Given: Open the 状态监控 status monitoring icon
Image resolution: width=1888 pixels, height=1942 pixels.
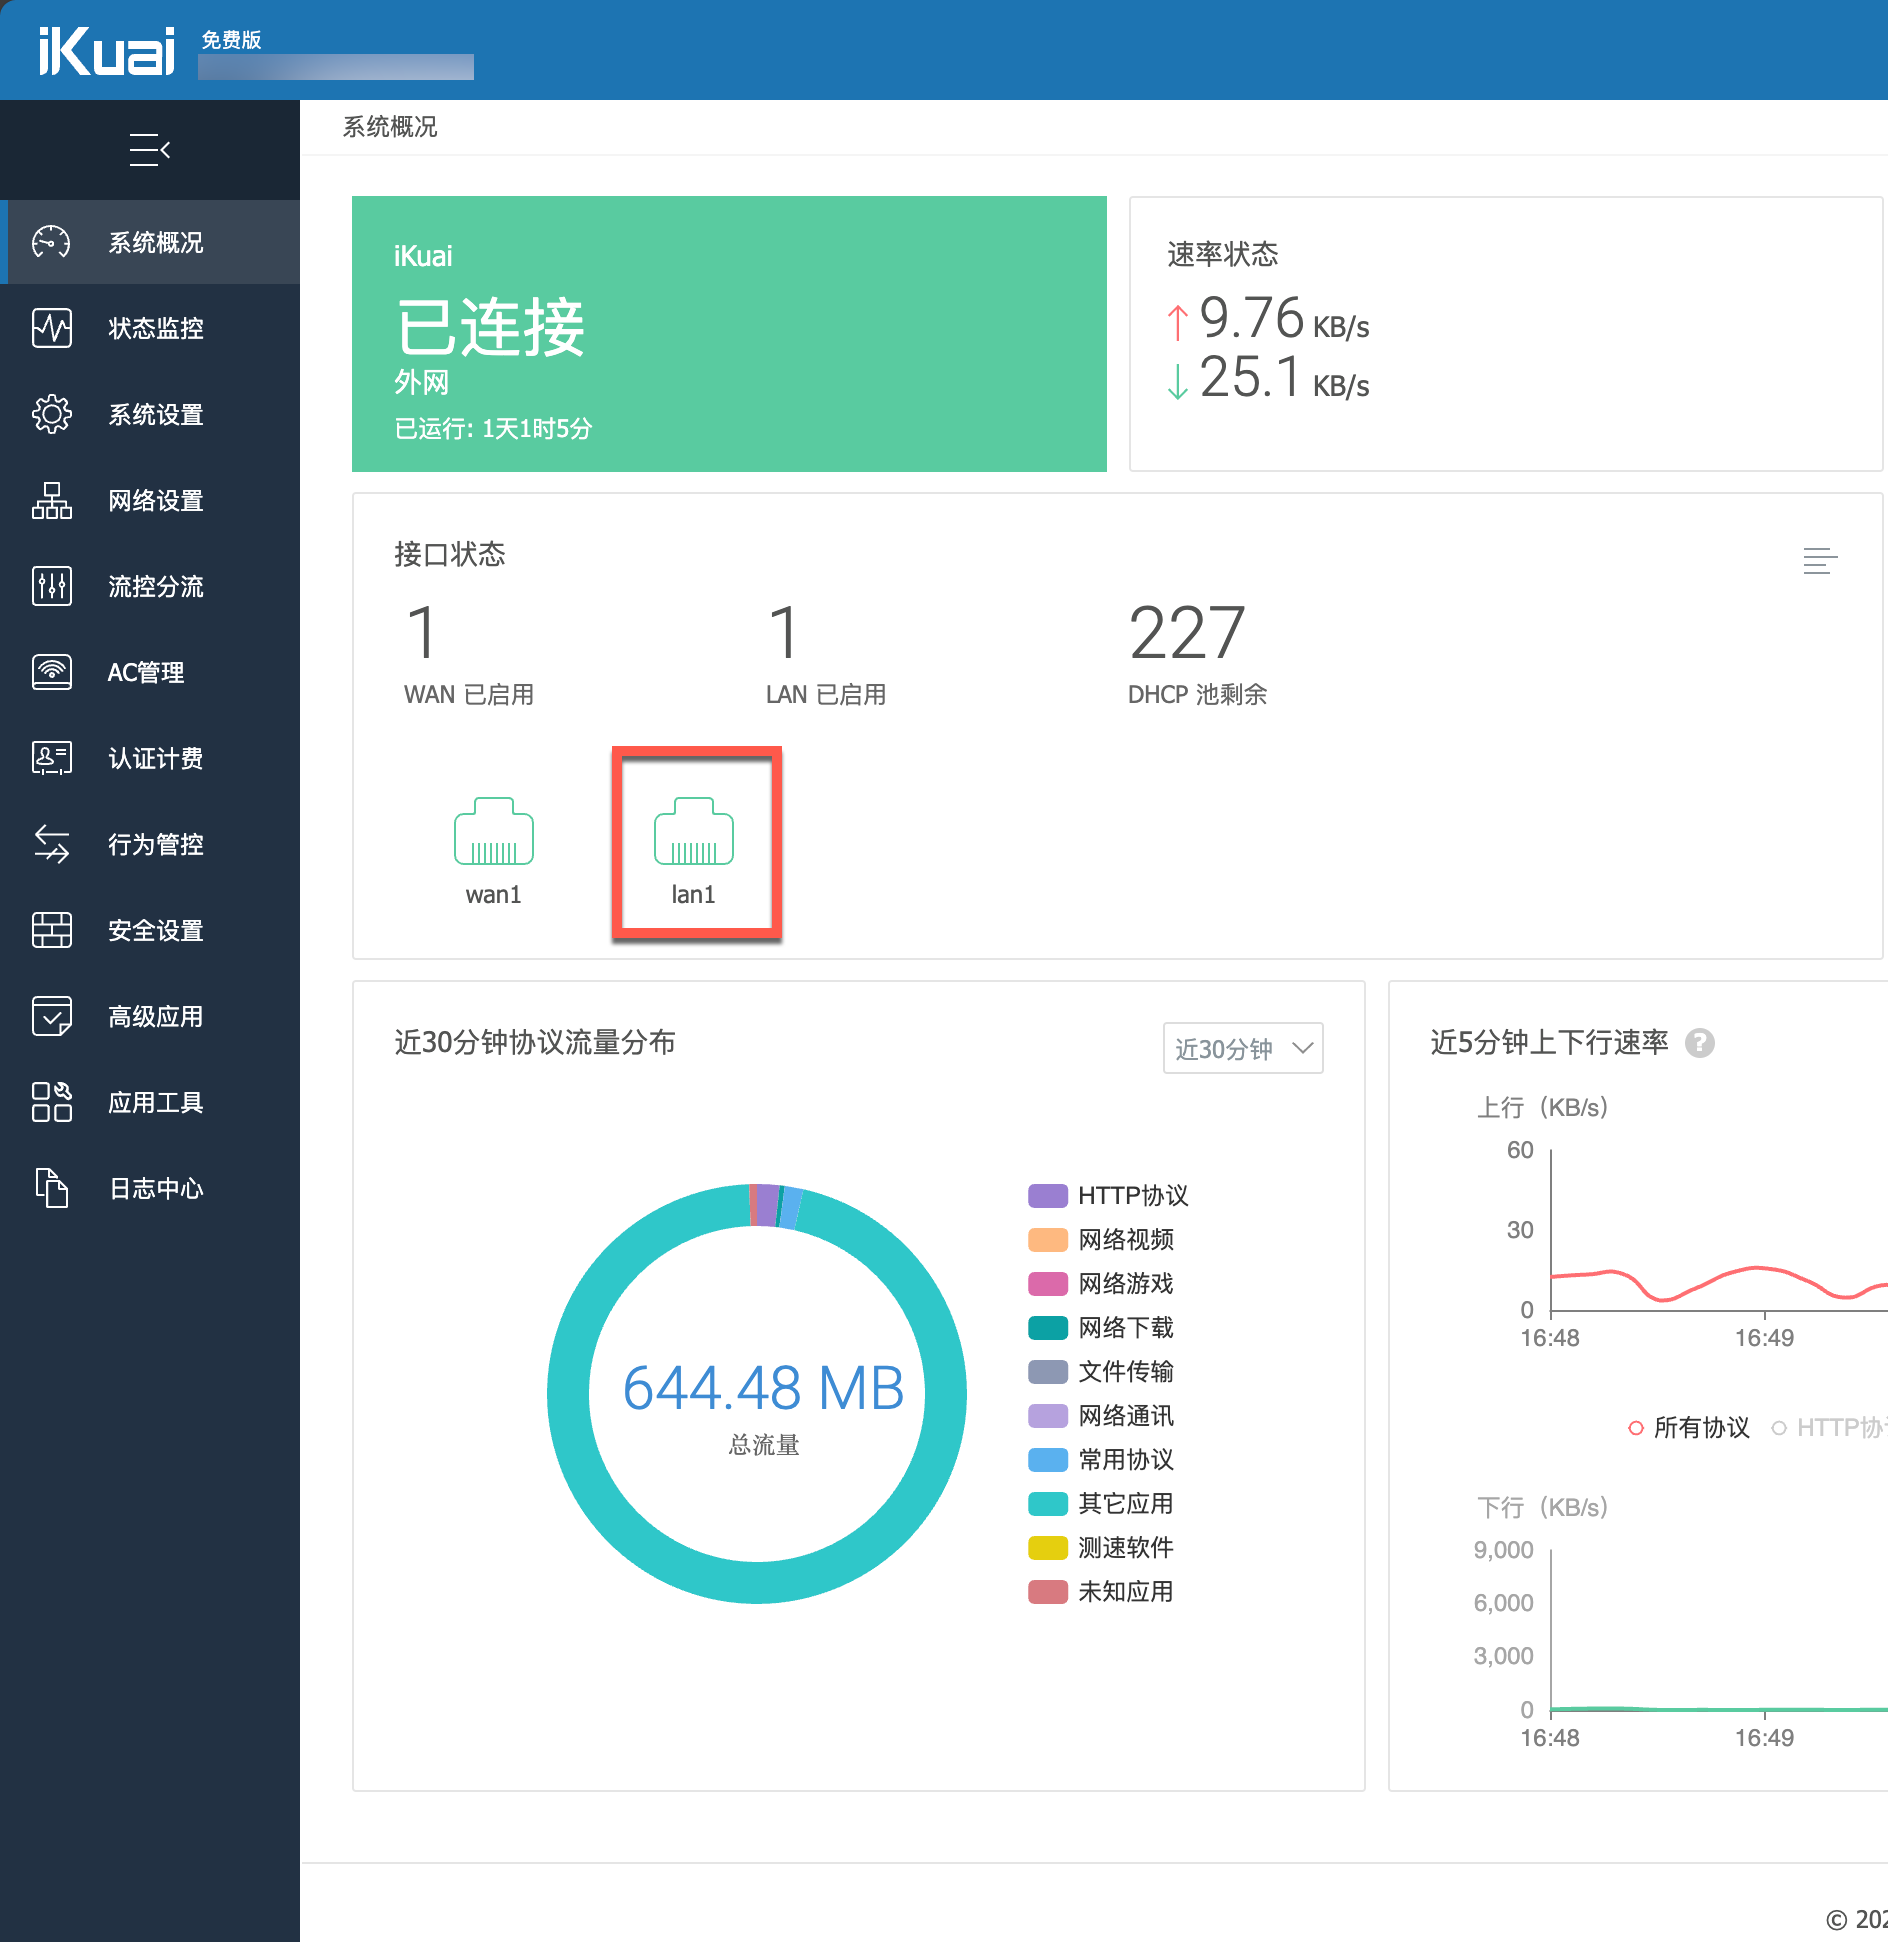Looking at the screenshot, I should pos(52,328).
